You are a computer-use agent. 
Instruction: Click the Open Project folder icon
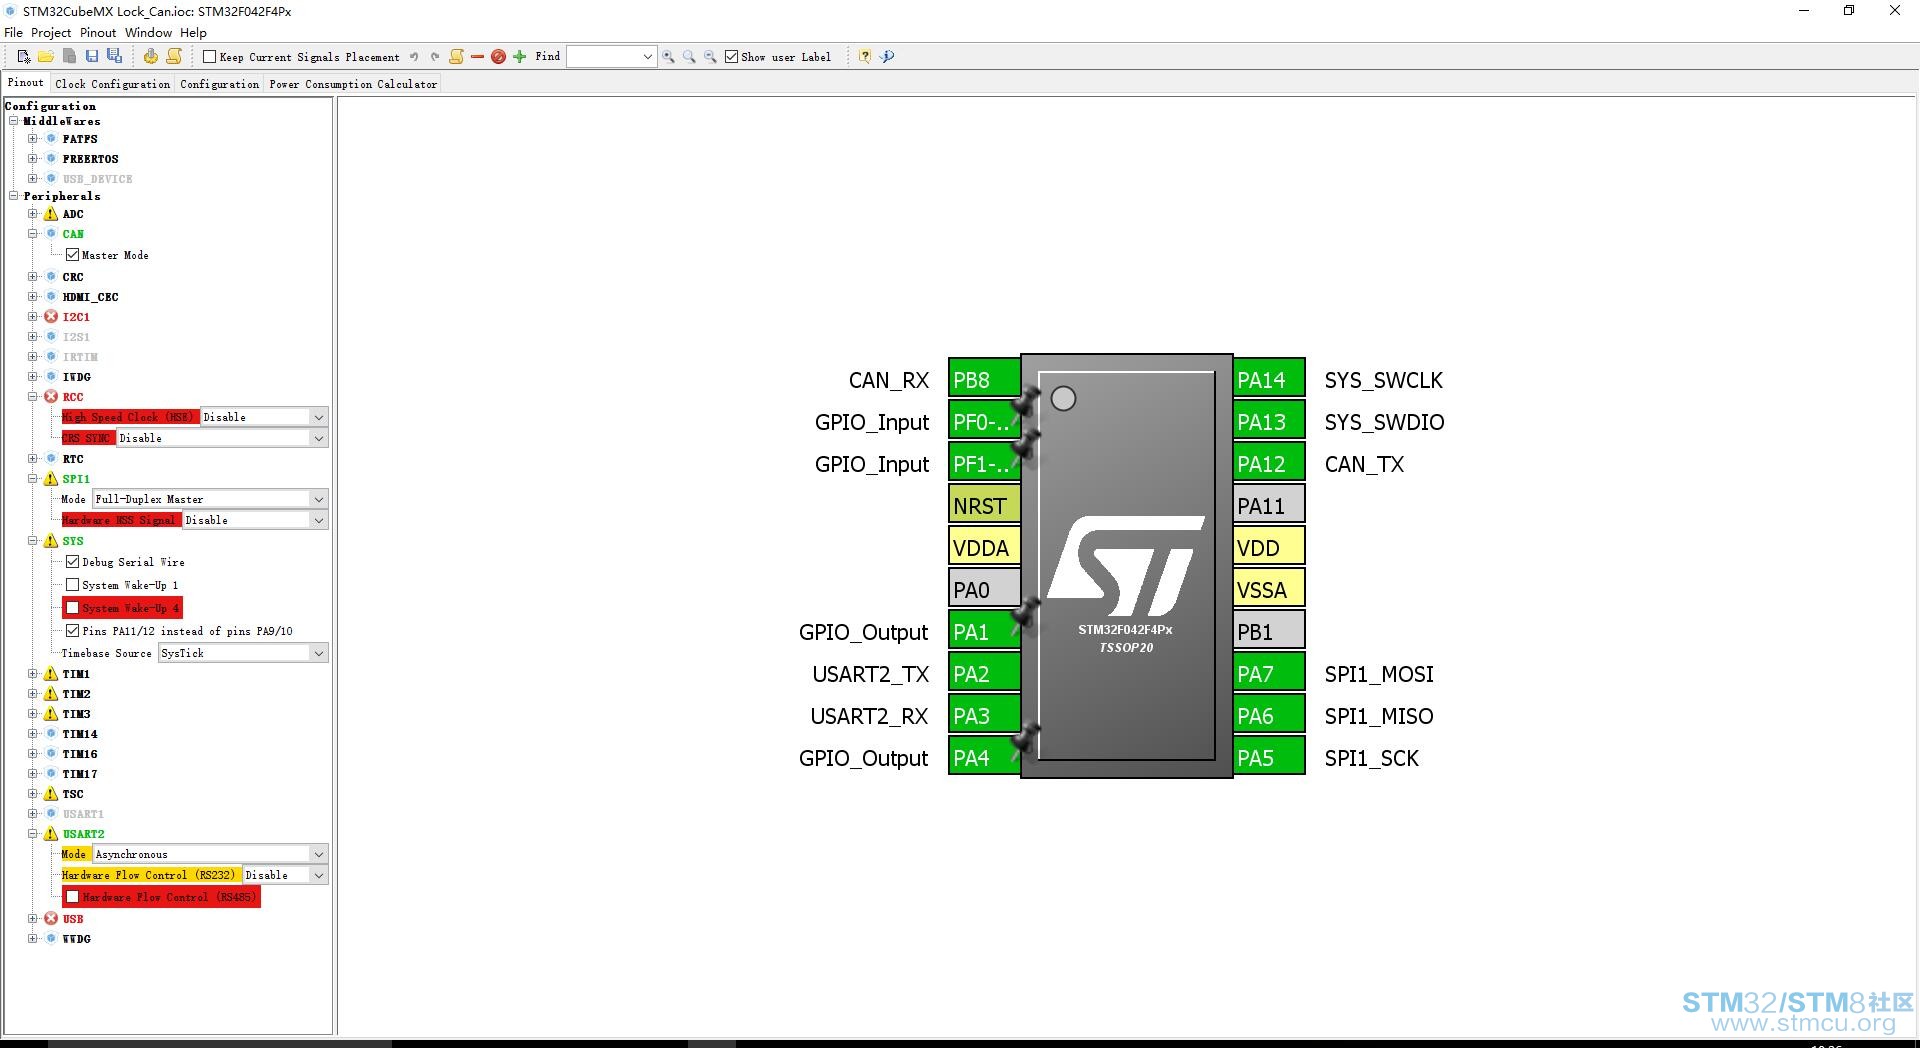[x=46, y=57]
